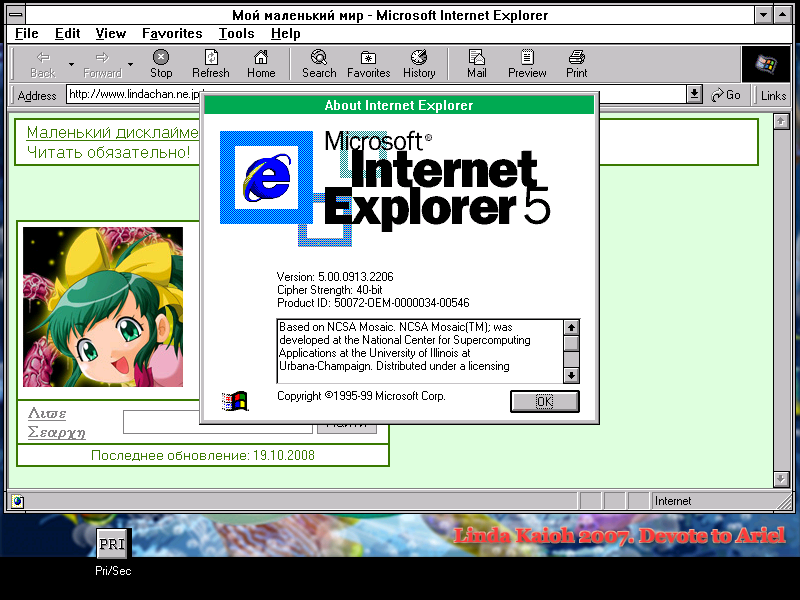Click OK to close the About dialog

pos(544,402)
